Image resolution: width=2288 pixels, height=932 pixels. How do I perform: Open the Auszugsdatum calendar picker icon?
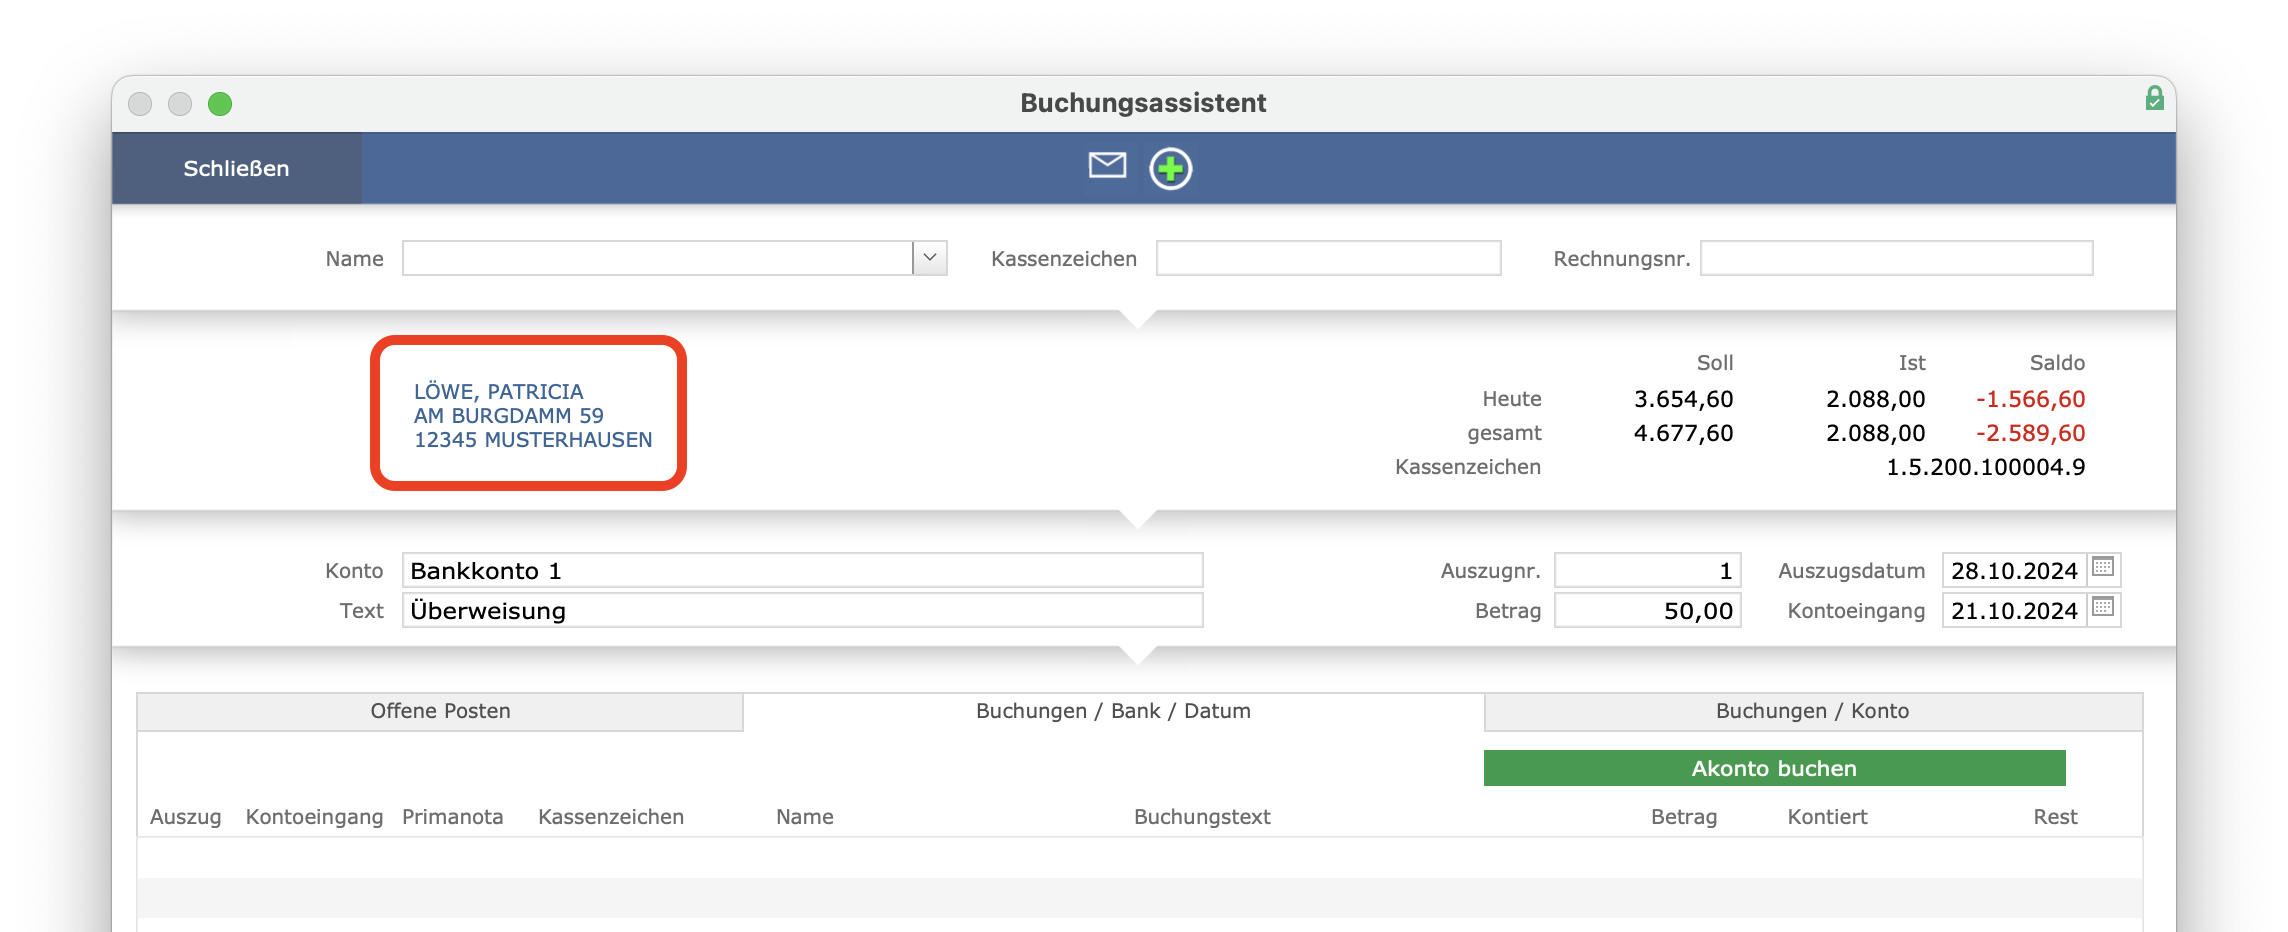(2103, 567)
